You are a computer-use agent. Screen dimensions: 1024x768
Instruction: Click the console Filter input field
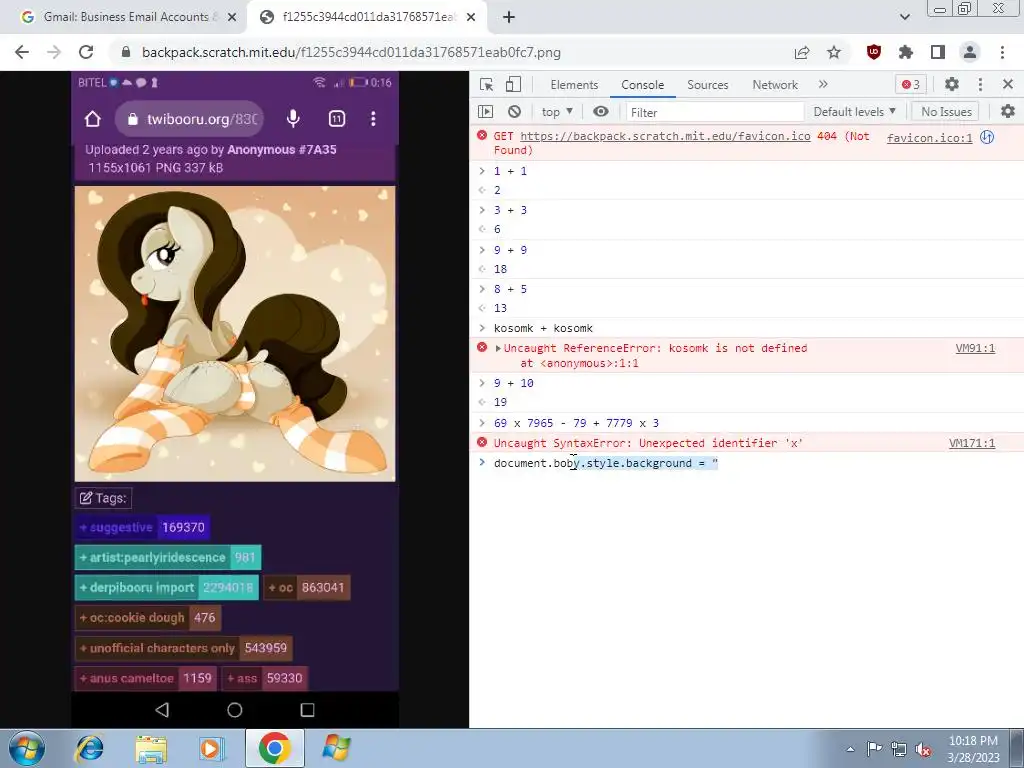tap(714, 112)
